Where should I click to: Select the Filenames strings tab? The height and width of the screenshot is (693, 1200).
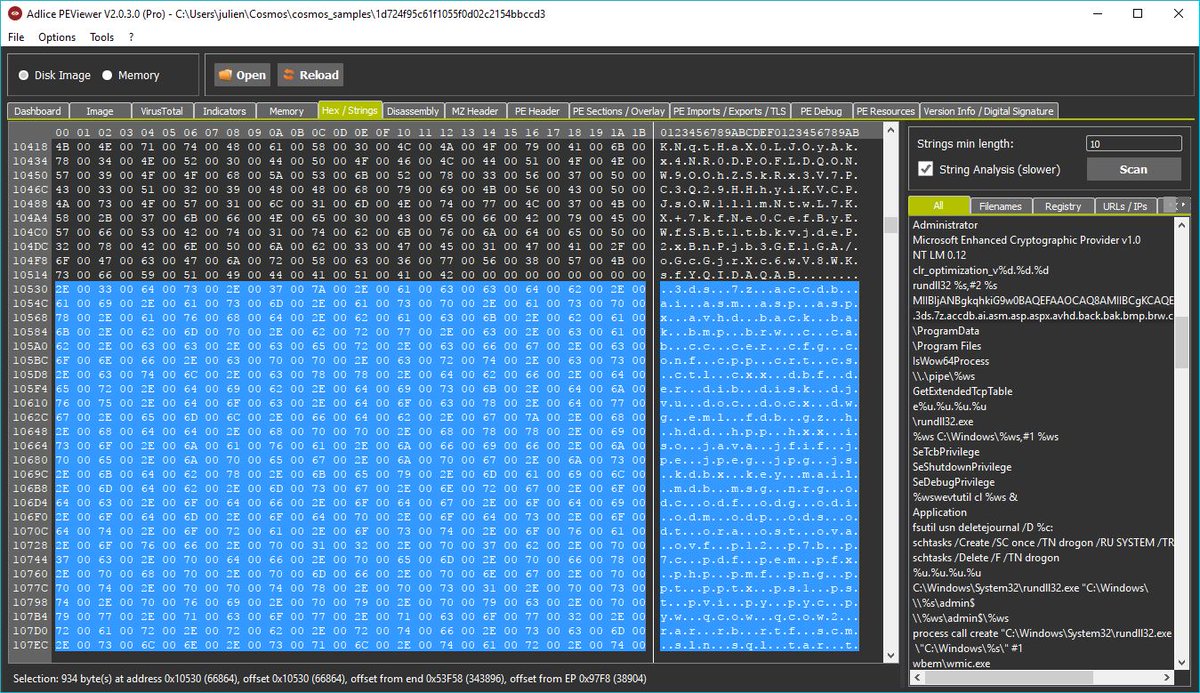coord(1000,206)
